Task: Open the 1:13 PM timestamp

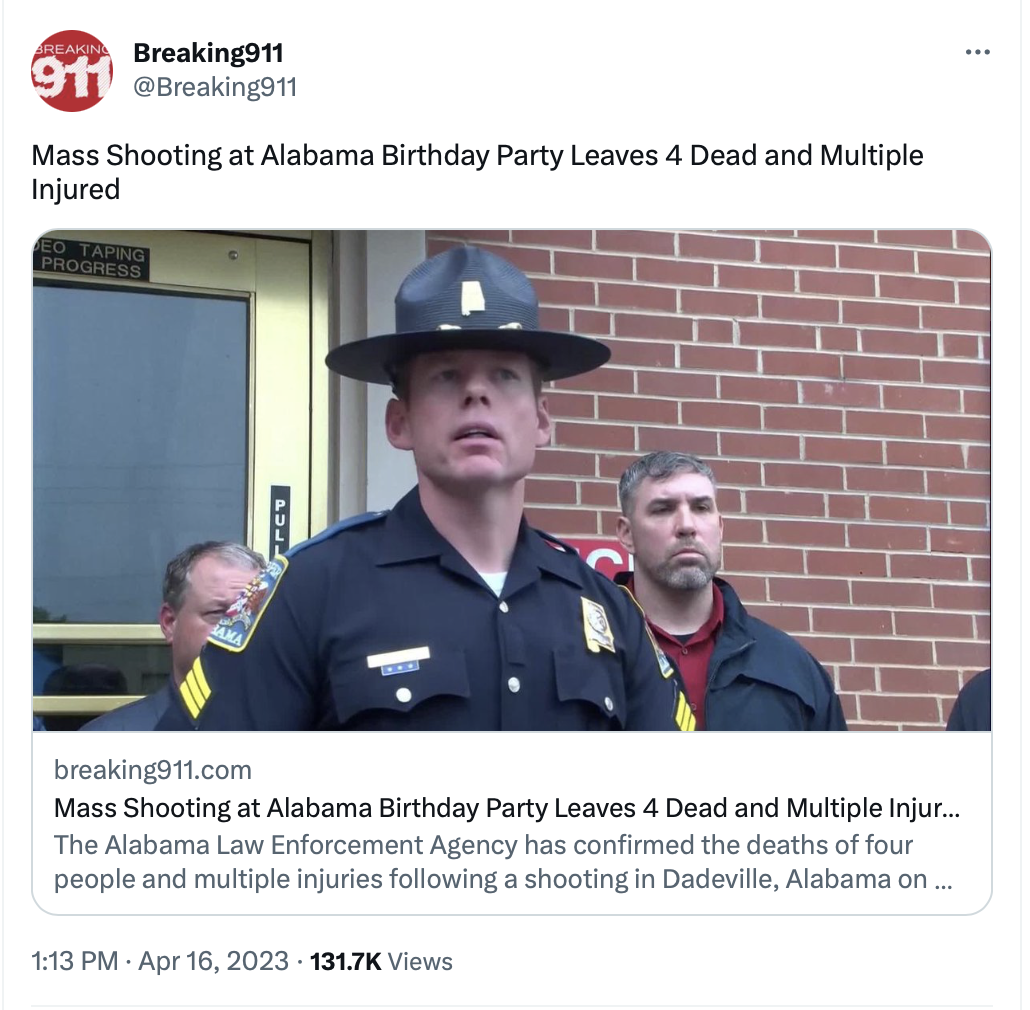Action: coord(74,961)
